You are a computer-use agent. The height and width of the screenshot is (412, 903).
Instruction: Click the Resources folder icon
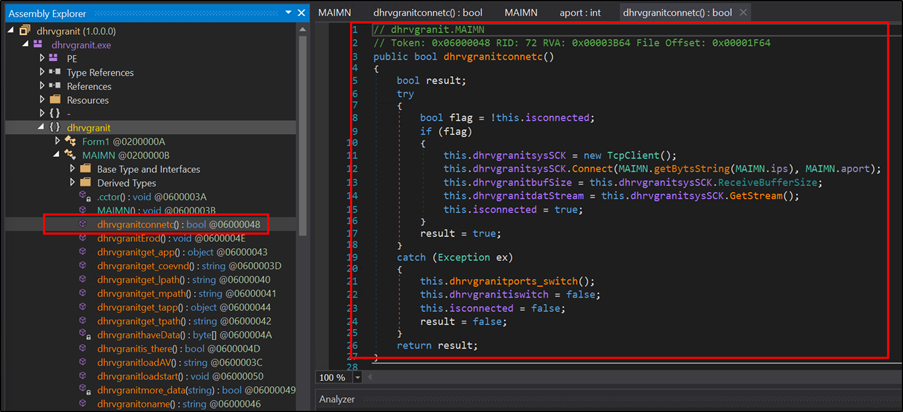[55, 100]
